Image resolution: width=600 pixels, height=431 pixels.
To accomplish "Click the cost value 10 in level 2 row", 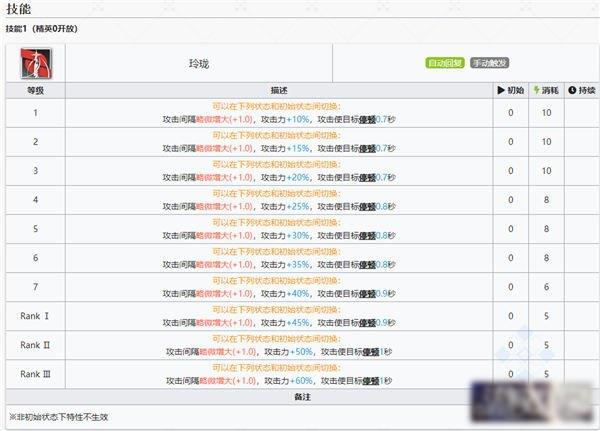I will pyautogui.click(x=546, y=142).
